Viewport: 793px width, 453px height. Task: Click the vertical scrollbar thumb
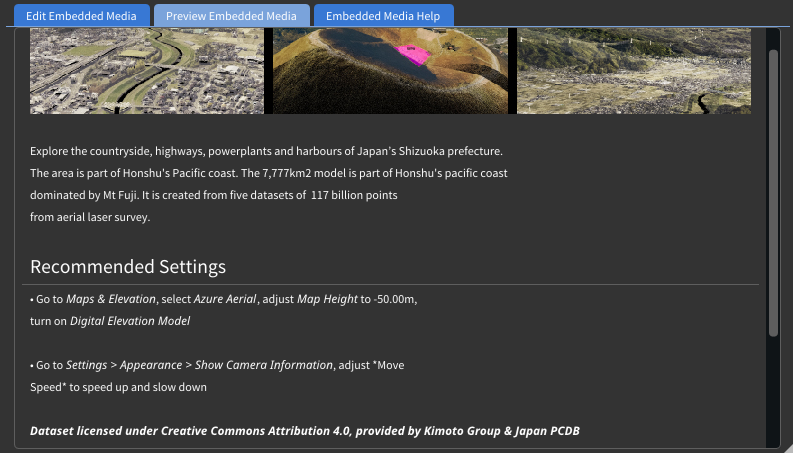click(772, 190)
